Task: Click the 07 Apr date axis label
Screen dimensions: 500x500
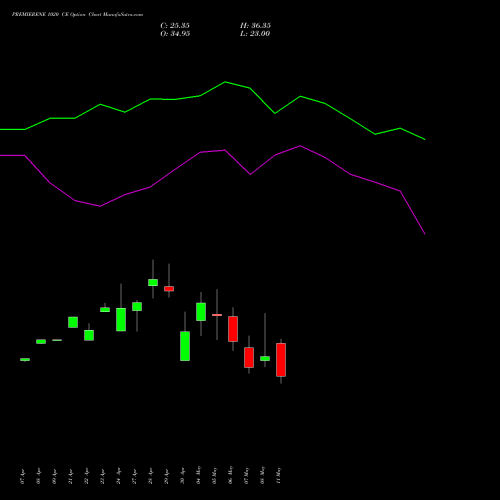Action: (x=22, y=477)
